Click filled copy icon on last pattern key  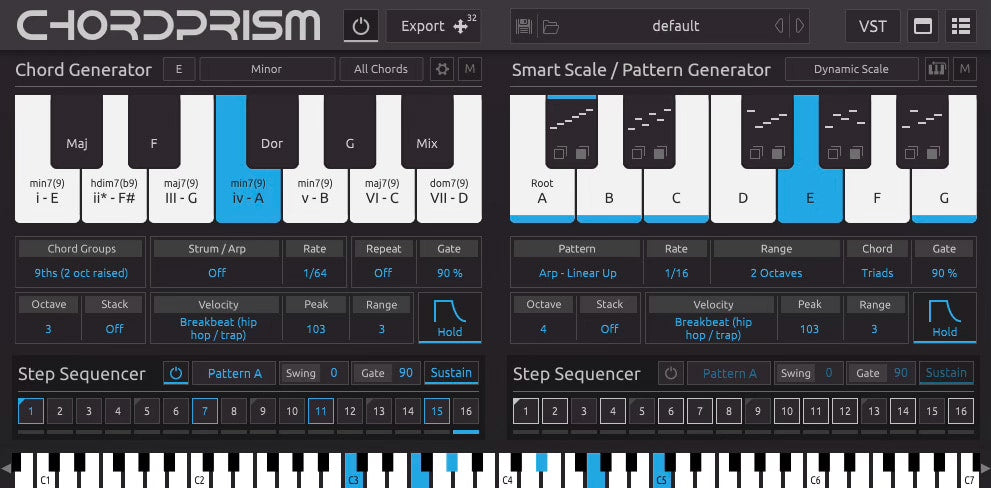tap(932, 153)
